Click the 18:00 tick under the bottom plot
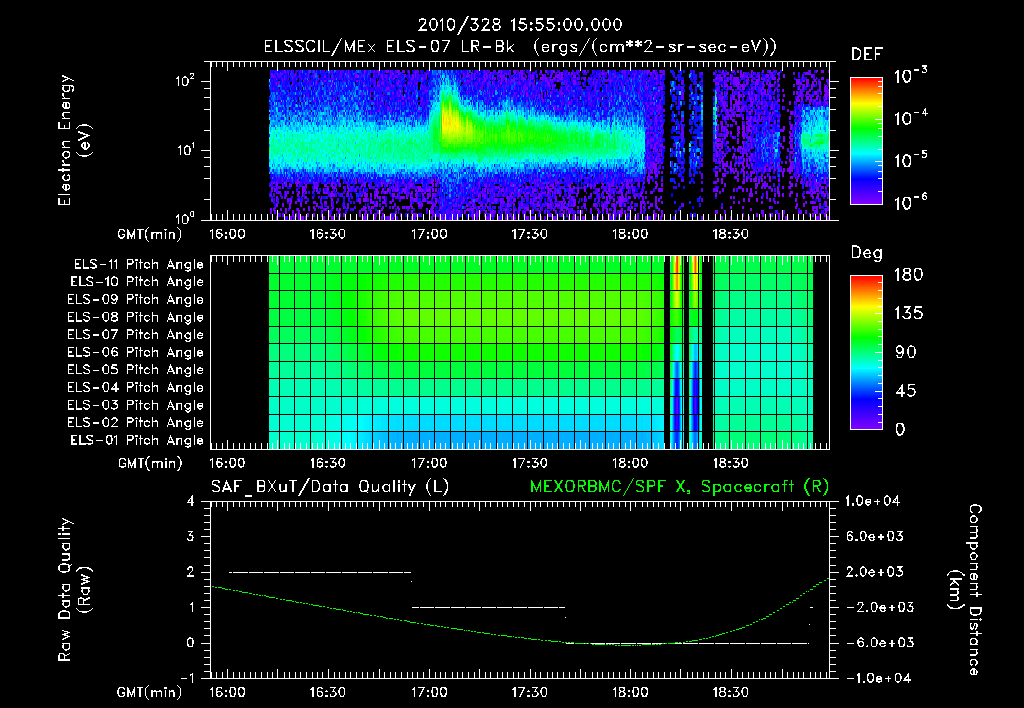1024x708 pixels. coord(630,692)
